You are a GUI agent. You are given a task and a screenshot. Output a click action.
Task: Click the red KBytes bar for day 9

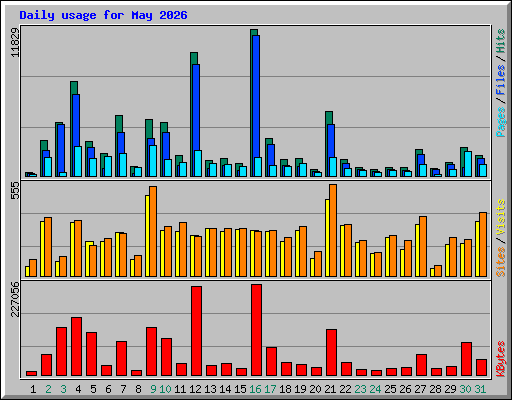pyautogui.click(x=151, y=352)
